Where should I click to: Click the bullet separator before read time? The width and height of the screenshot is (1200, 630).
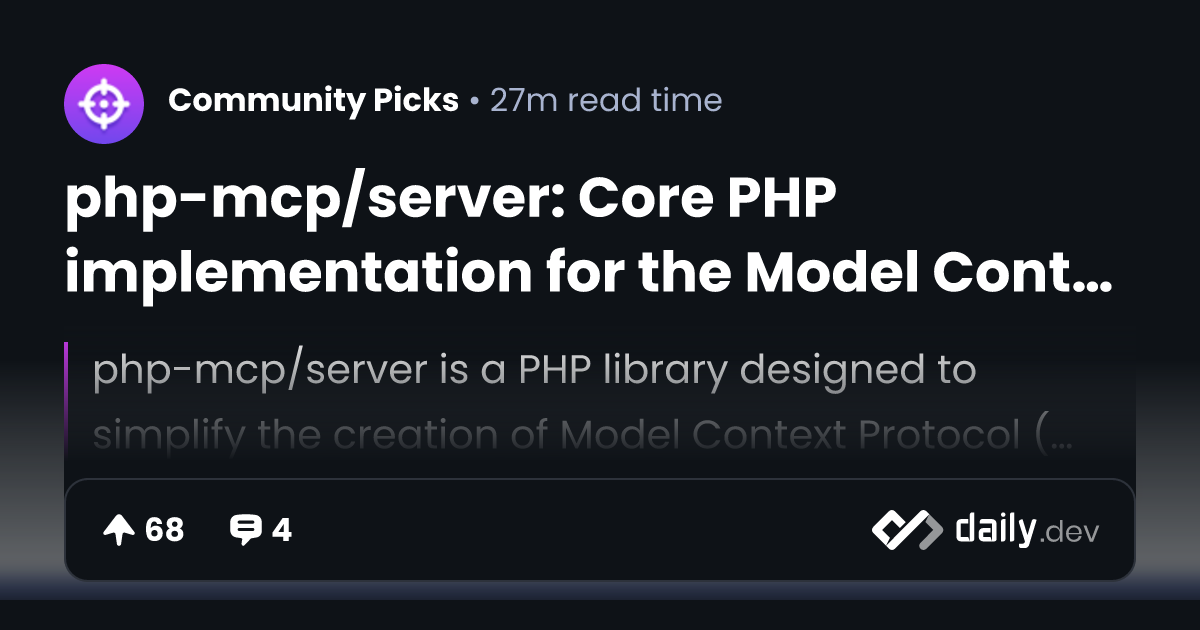tap(474, 102)
